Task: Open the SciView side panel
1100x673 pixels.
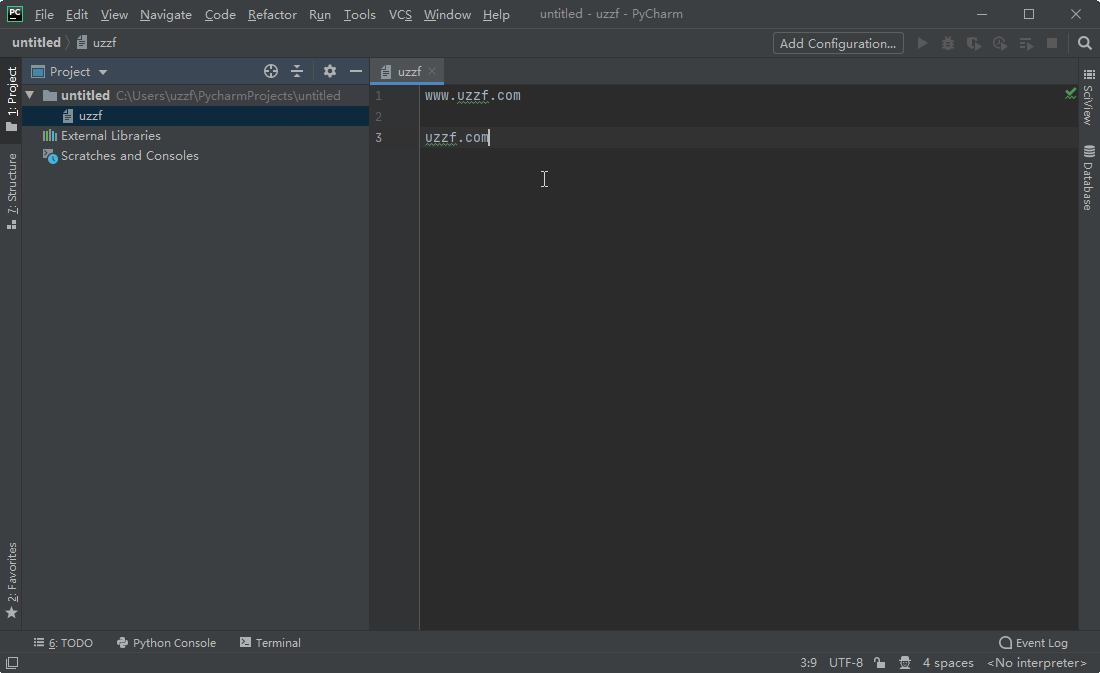Action: pos(1089,97)
